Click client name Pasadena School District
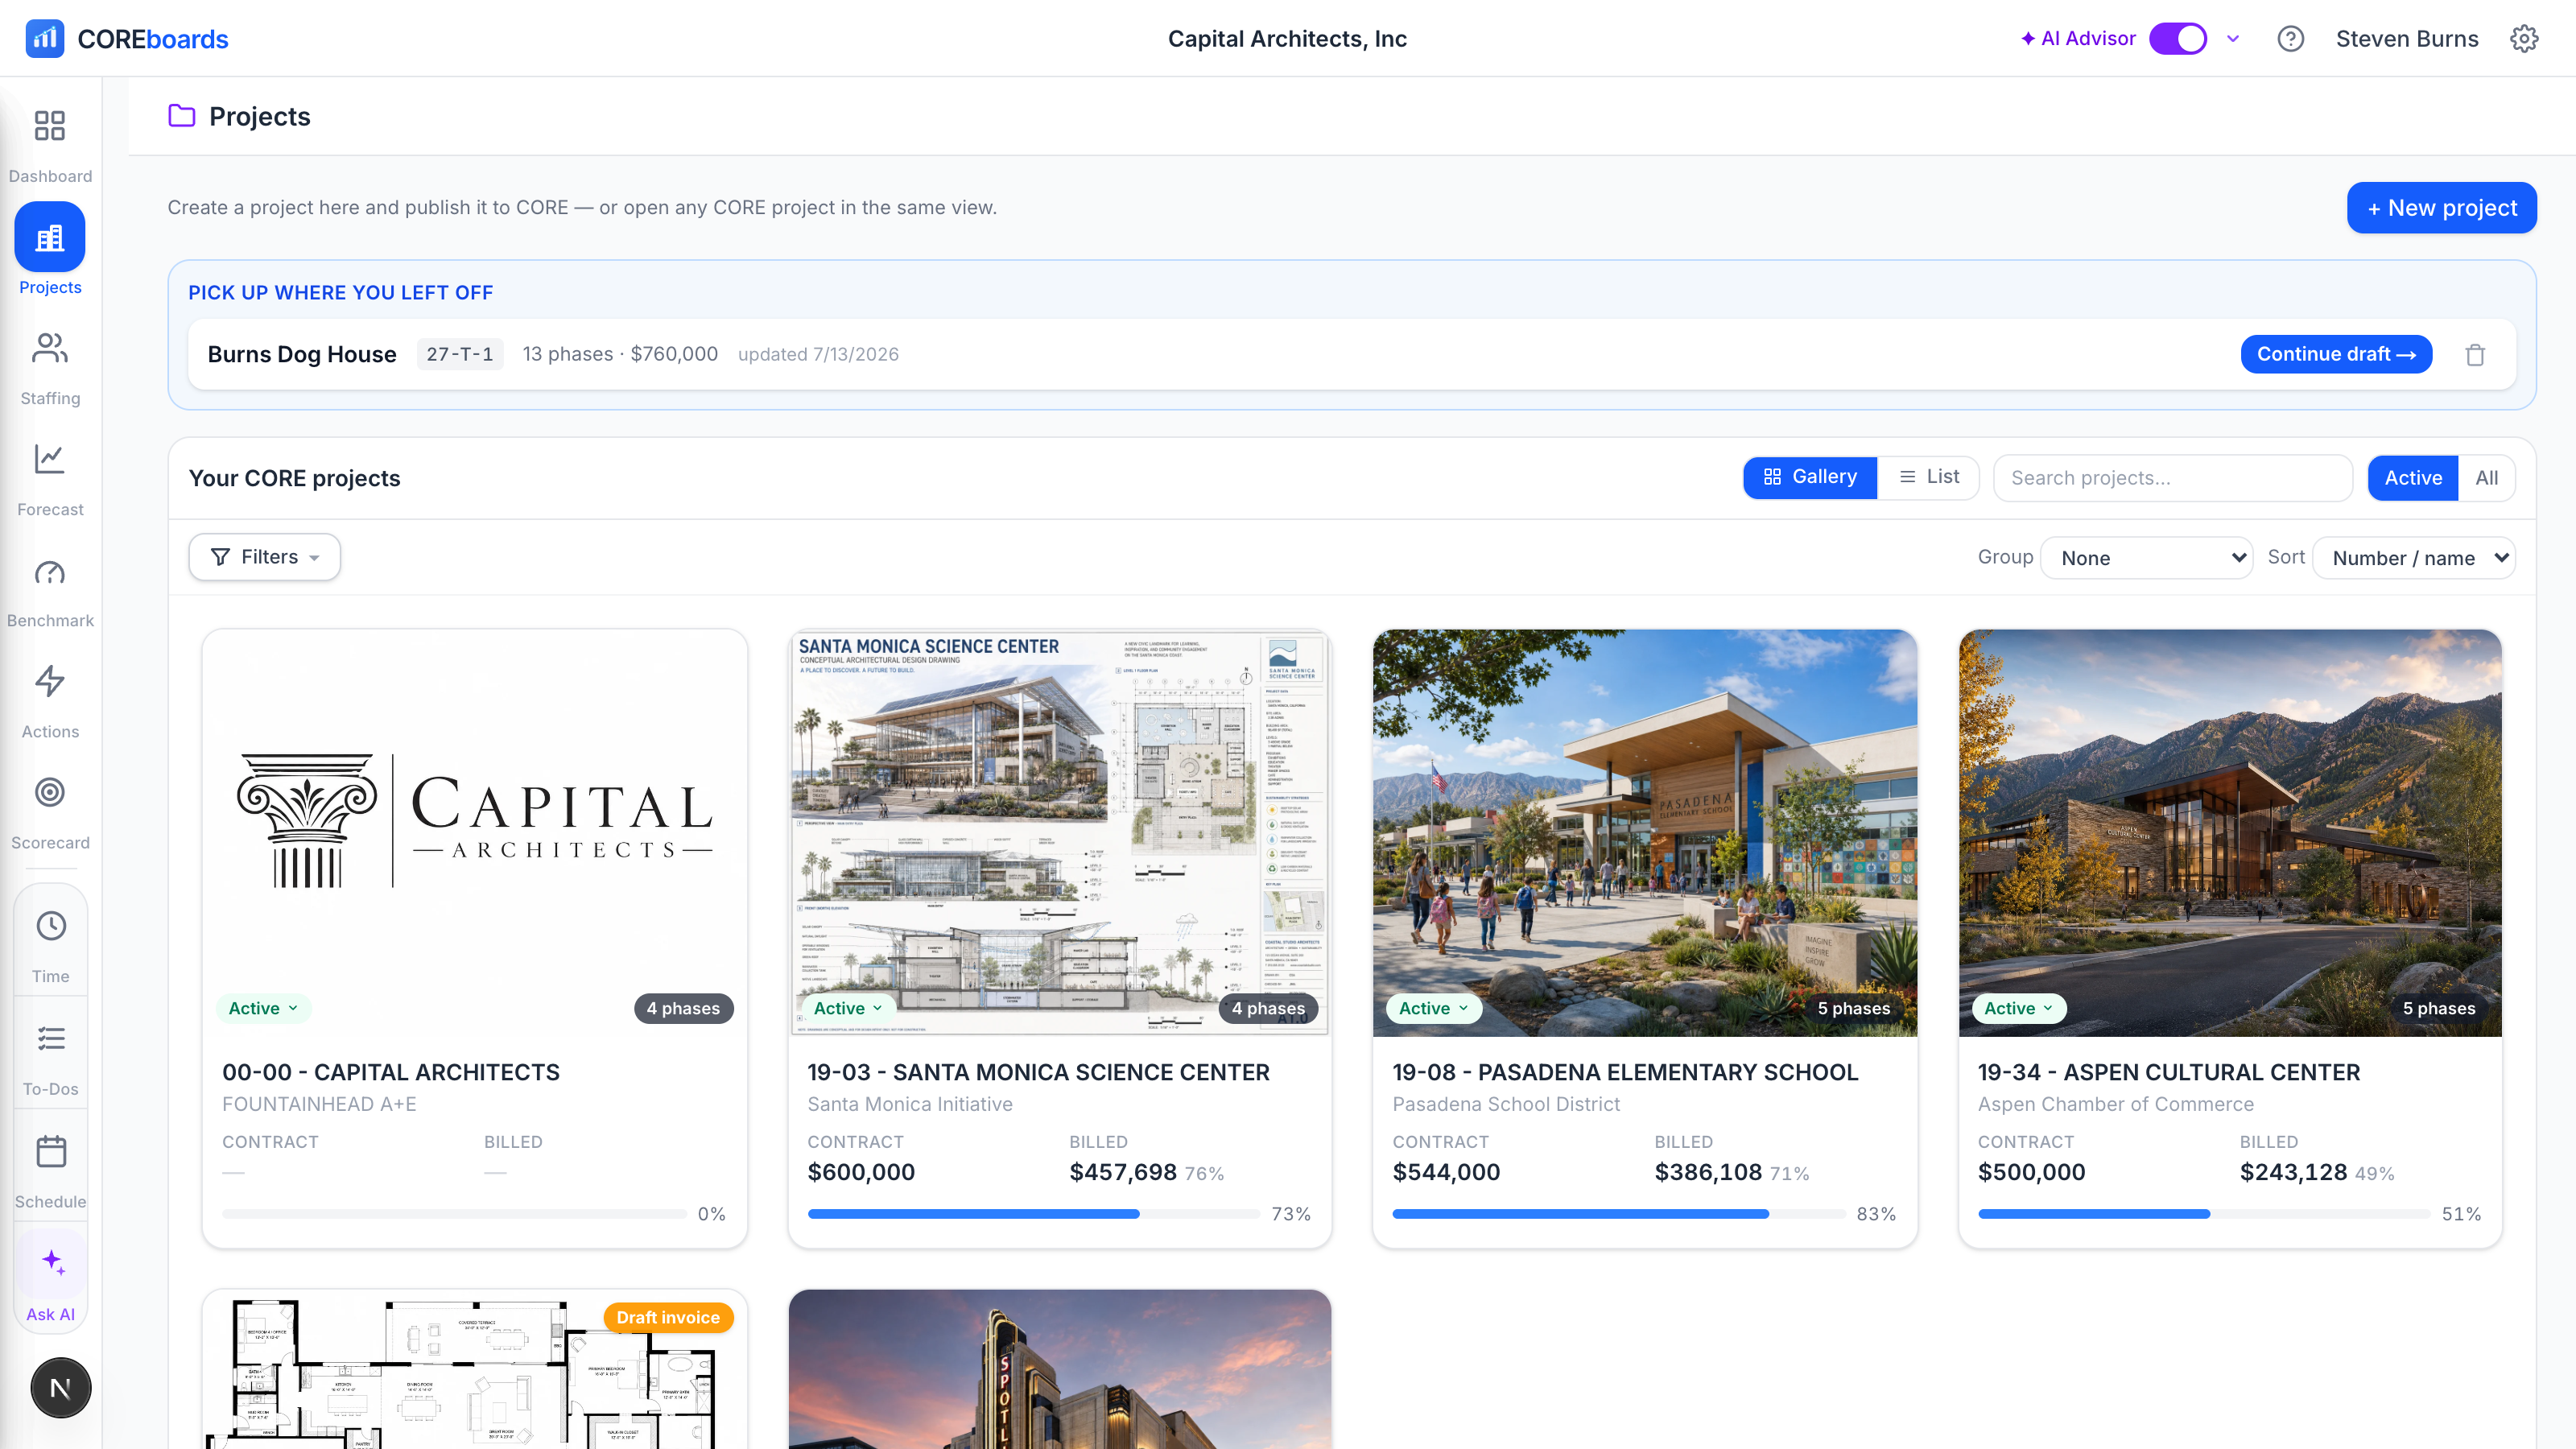 click(x=1506, y=1104)
